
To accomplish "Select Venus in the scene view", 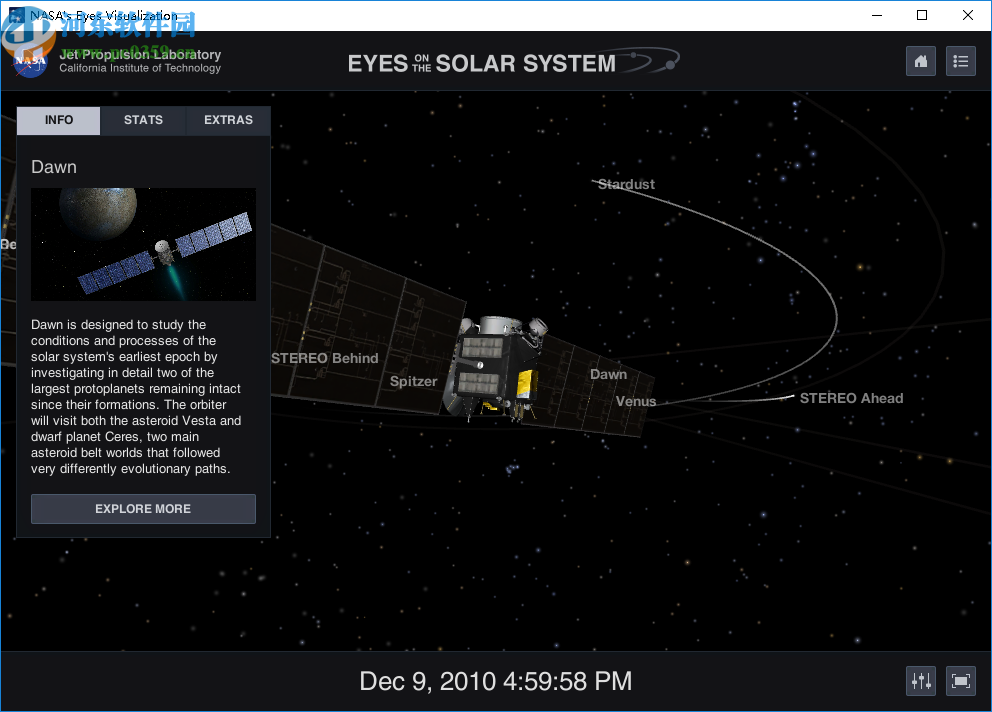I will coord(635,401).
